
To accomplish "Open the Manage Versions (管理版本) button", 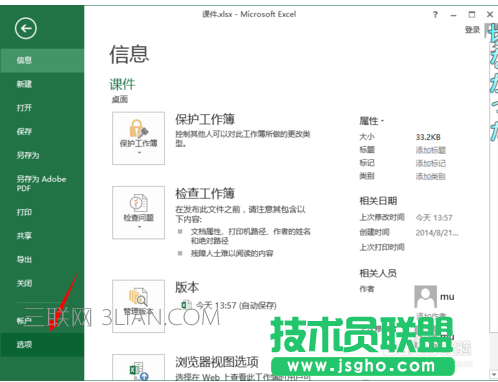I will [138, 306].
